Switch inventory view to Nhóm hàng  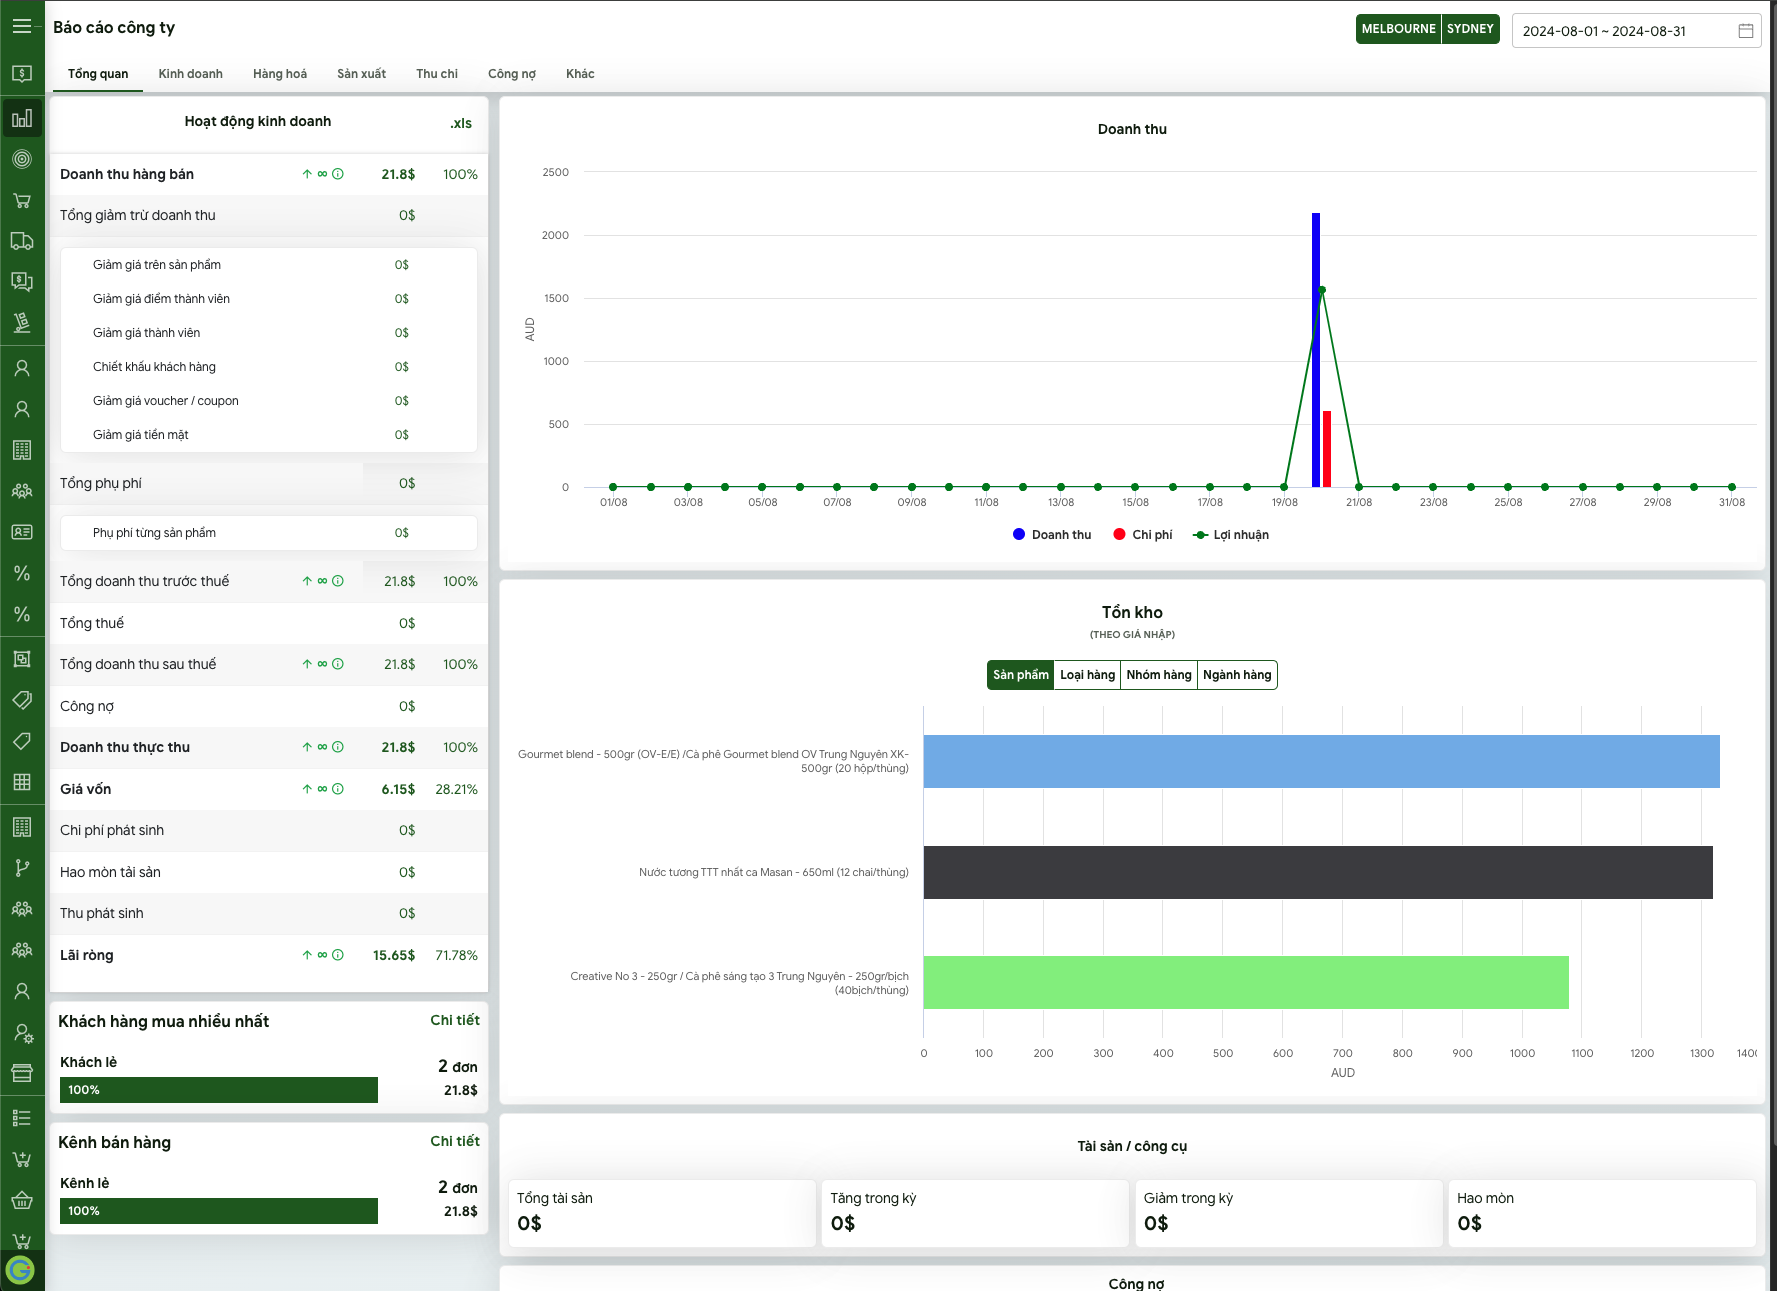(1159, 675)
